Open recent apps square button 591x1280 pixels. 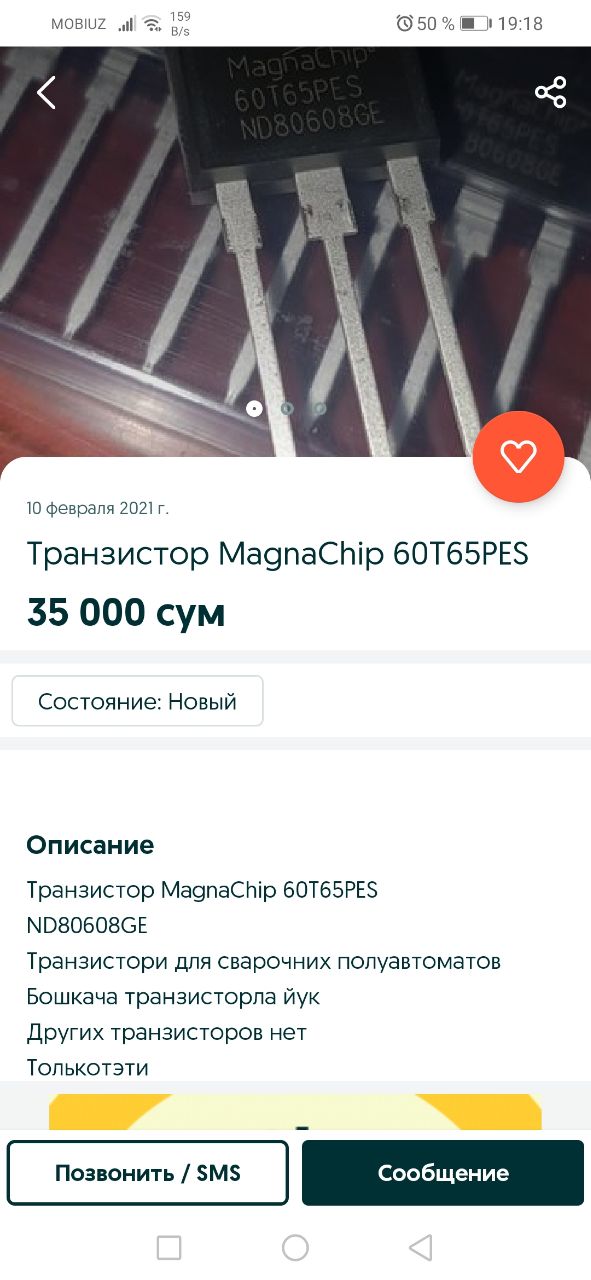tap(169, 1247)
